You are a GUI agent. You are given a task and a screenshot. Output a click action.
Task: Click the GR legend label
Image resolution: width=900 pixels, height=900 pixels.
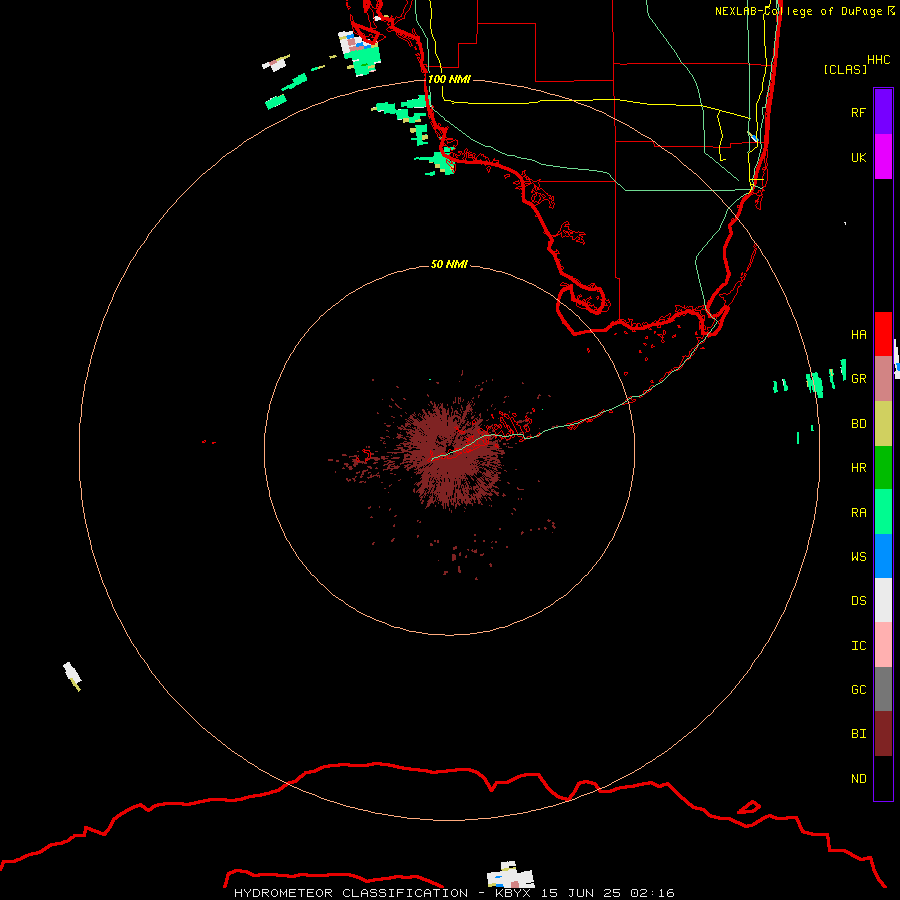tap(858, 379)
